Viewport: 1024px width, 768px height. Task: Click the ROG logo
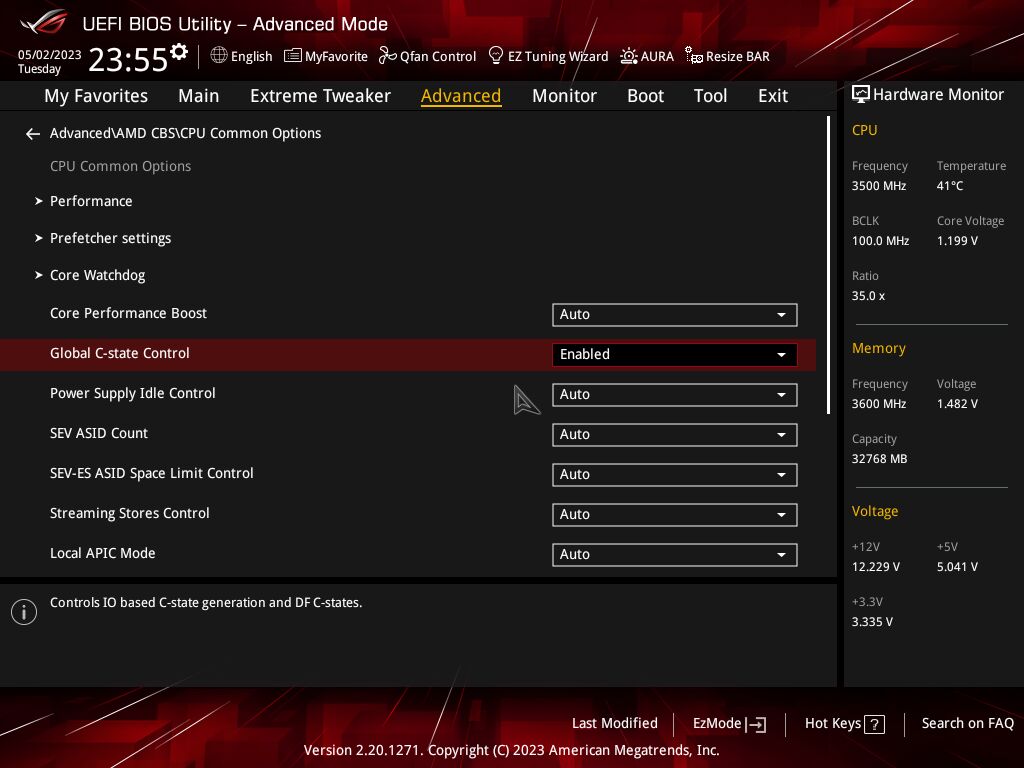pos(44,22)
